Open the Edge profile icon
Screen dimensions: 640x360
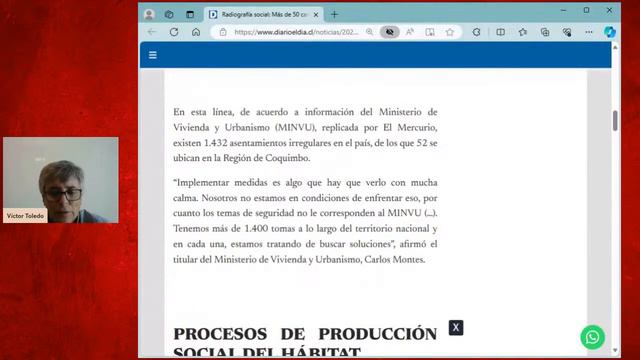(x=149, y=15)
